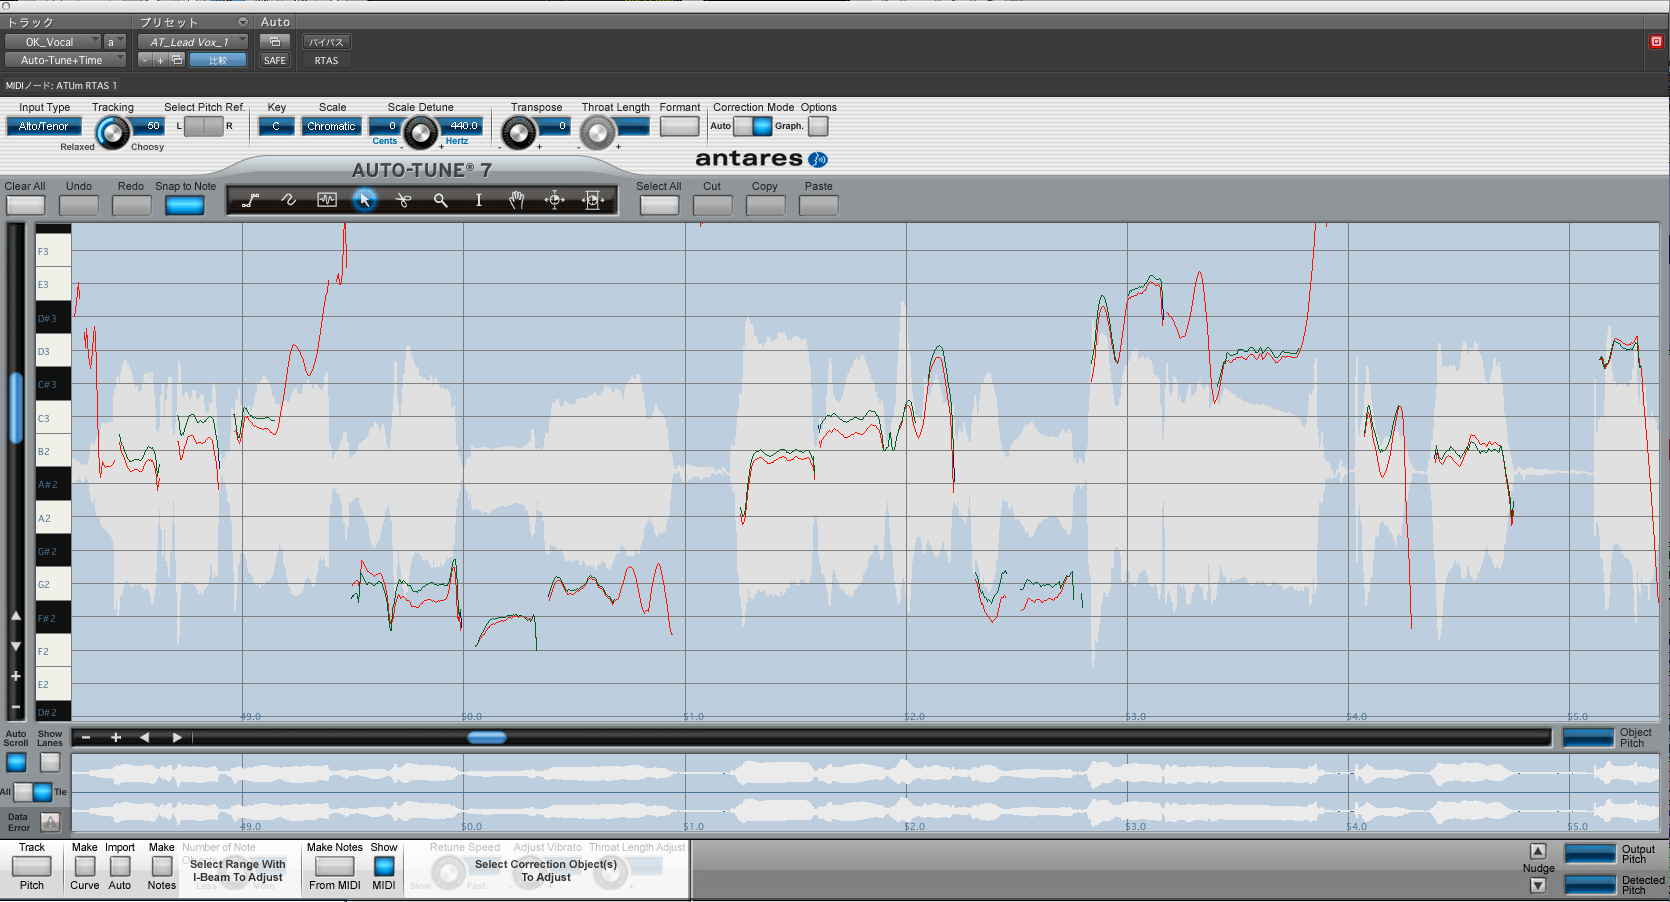Open the AT_Lead Vox_1 preset dropdown
This screenshot has width=1670, height=902.
tap(193, 42)
